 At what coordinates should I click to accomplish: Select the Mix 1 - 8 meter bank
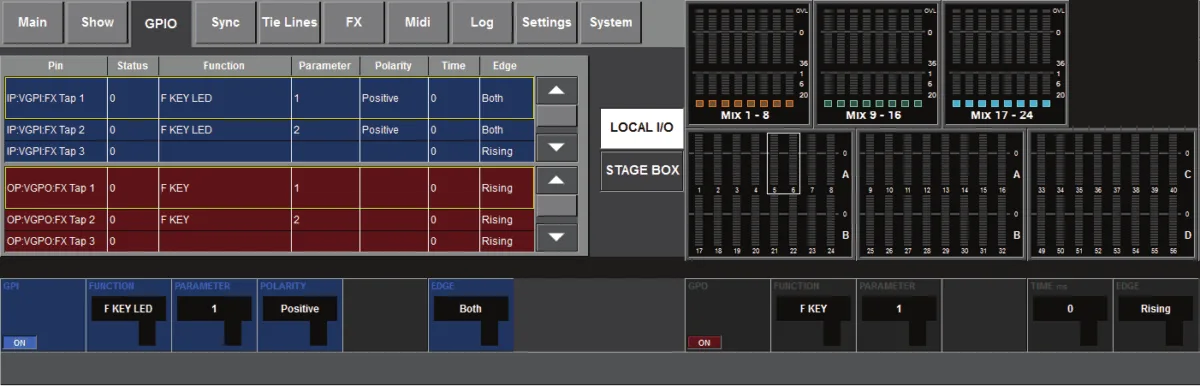click(748, 64)
